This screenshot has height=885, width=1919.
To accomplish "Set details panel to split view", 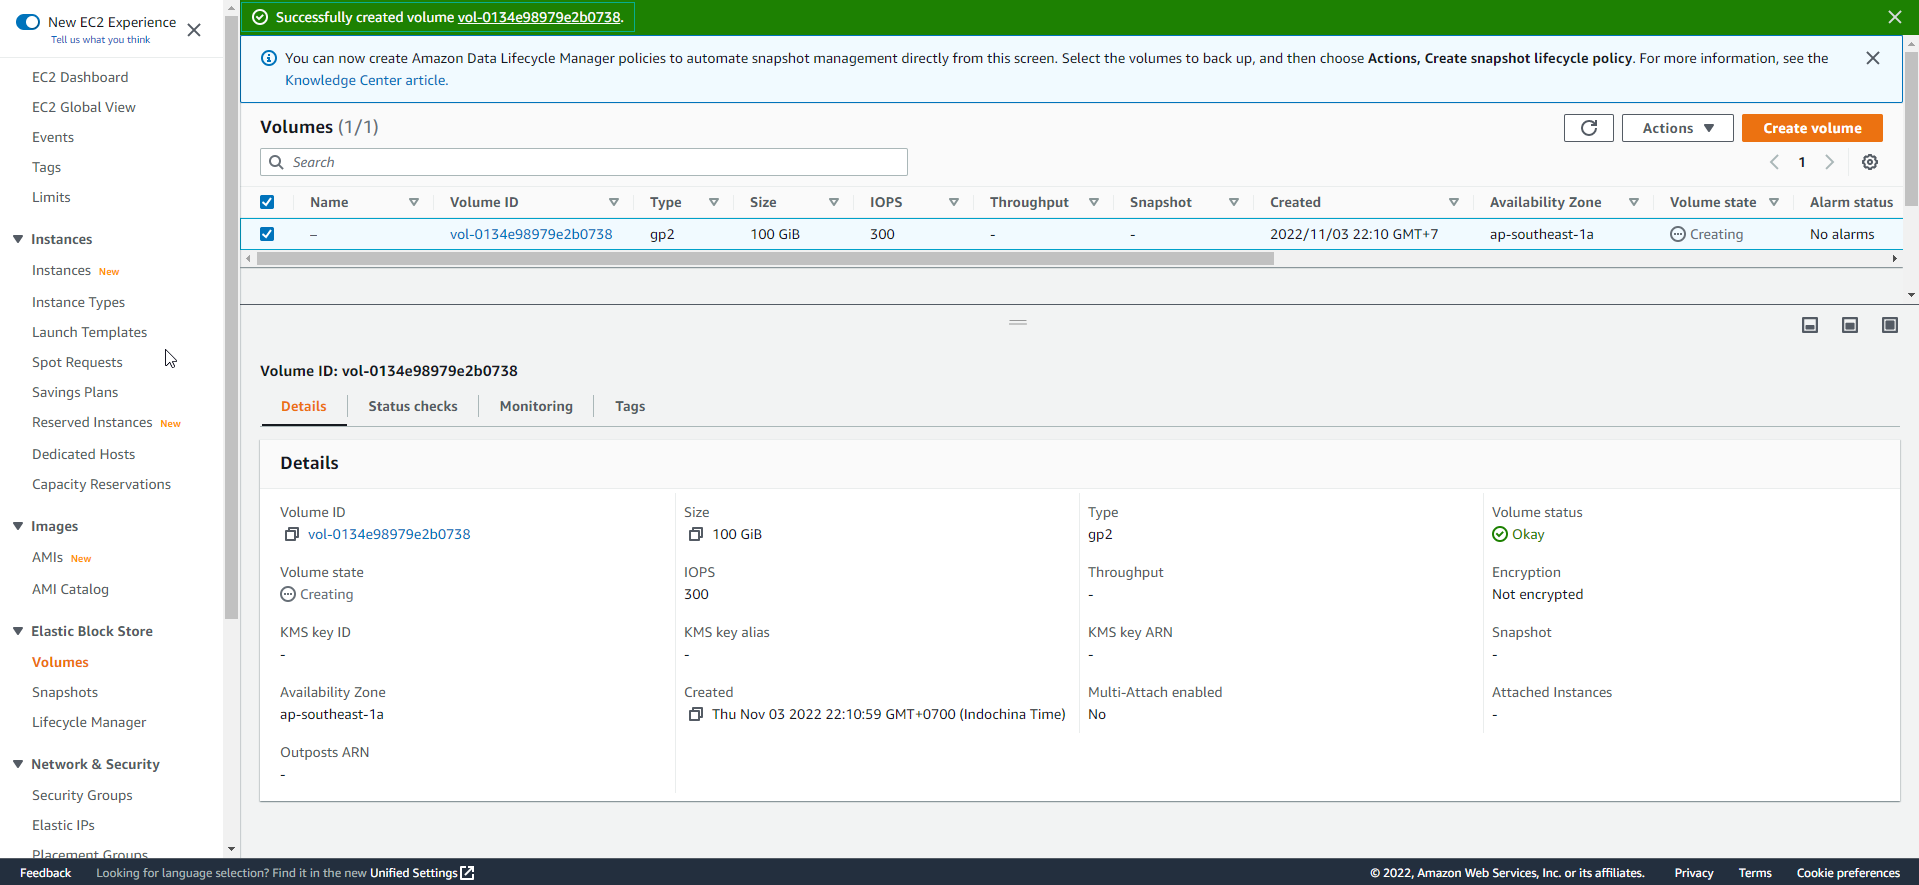I will 1850,325.
